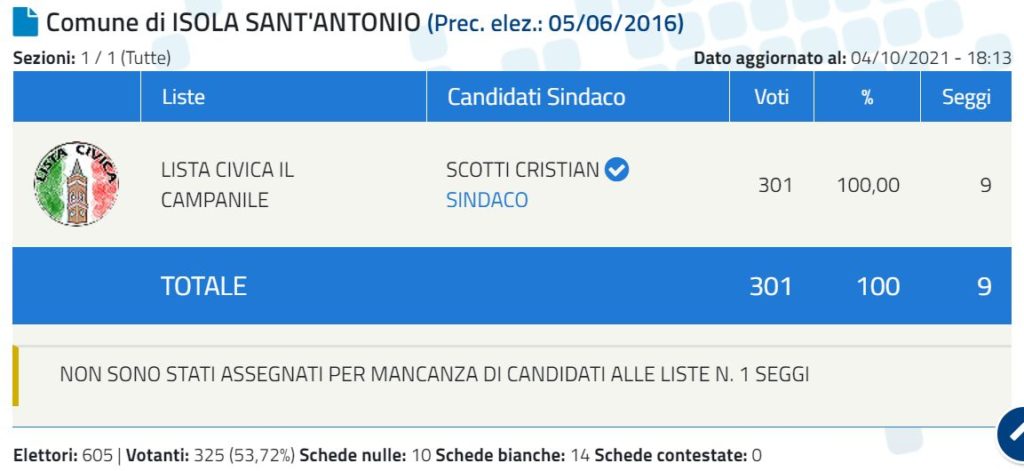Click the SINDACO link under Scotti Cristian
The width and height of the screenshot is (1024, 471).
click(x=487, y=200)
